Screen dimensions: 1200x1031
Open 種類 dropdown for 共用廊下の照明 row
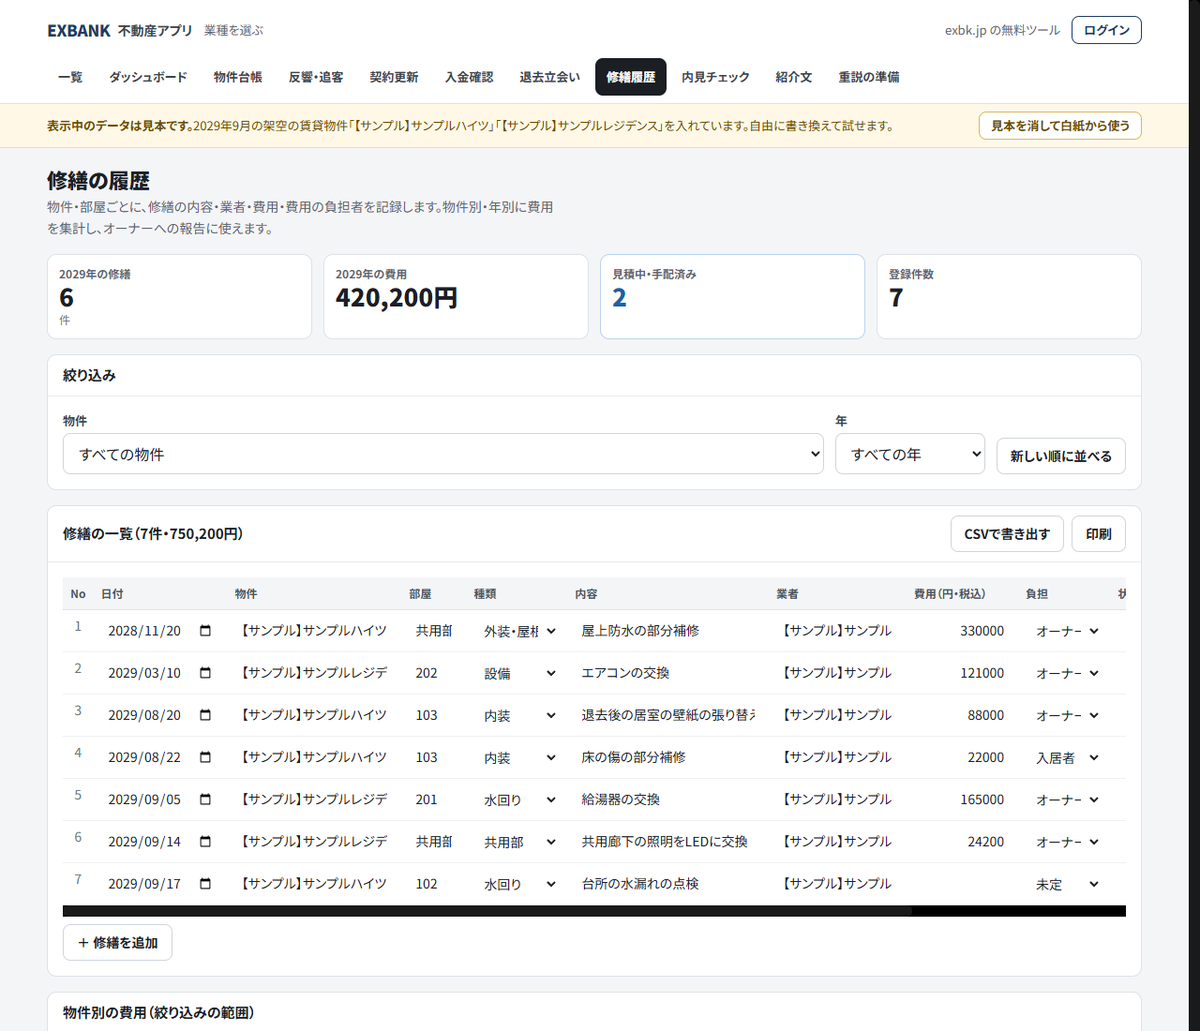pos(519,841)
